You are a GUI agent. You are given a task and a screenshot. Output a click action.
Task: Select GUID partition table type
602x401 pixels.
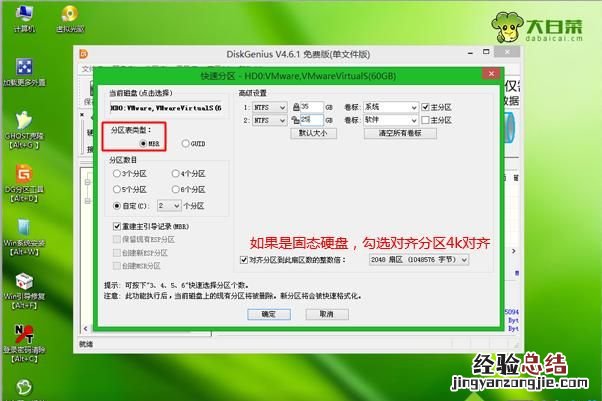point(194,143)
